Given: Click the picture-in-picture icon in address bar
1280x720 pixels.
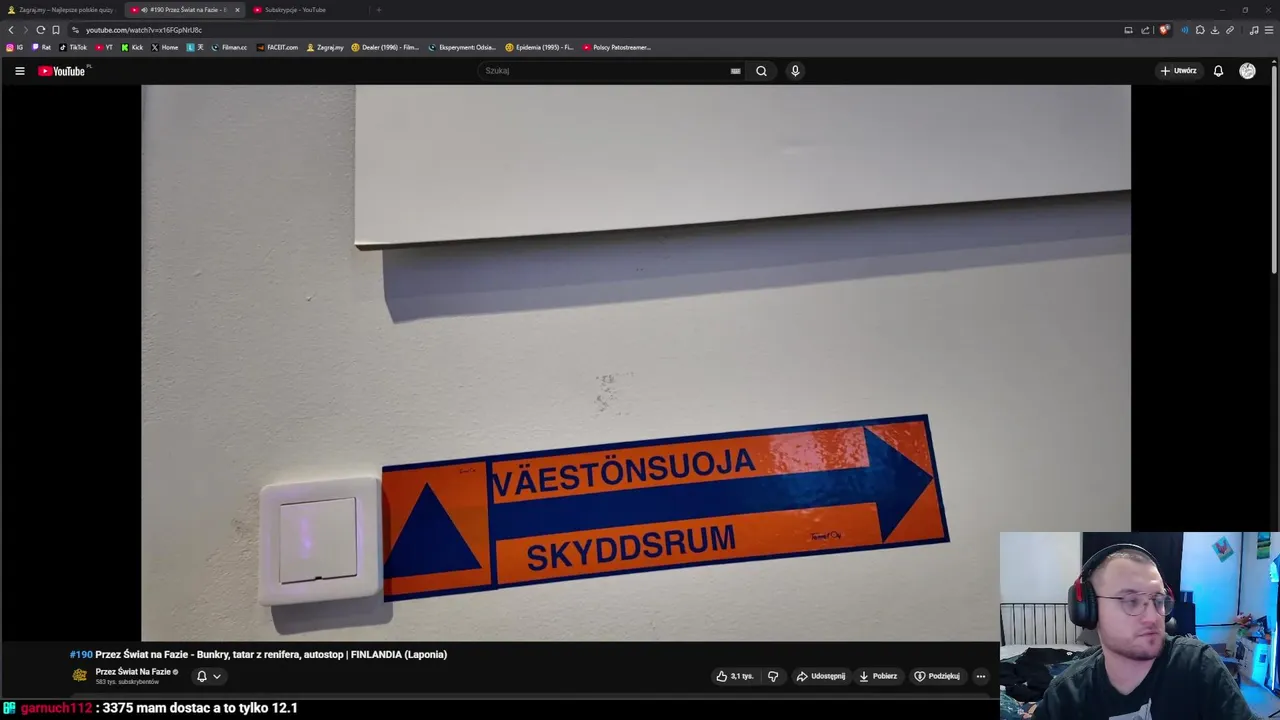Looking at the screenshot, I should (x=1128, y=30).
